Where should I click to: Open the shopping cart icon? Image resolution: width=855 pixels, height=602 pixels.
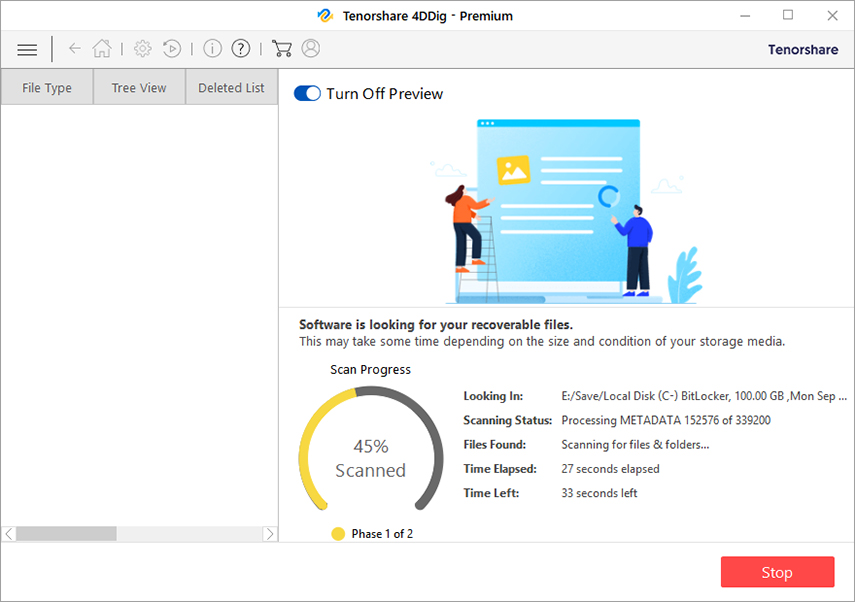[281, 49]
